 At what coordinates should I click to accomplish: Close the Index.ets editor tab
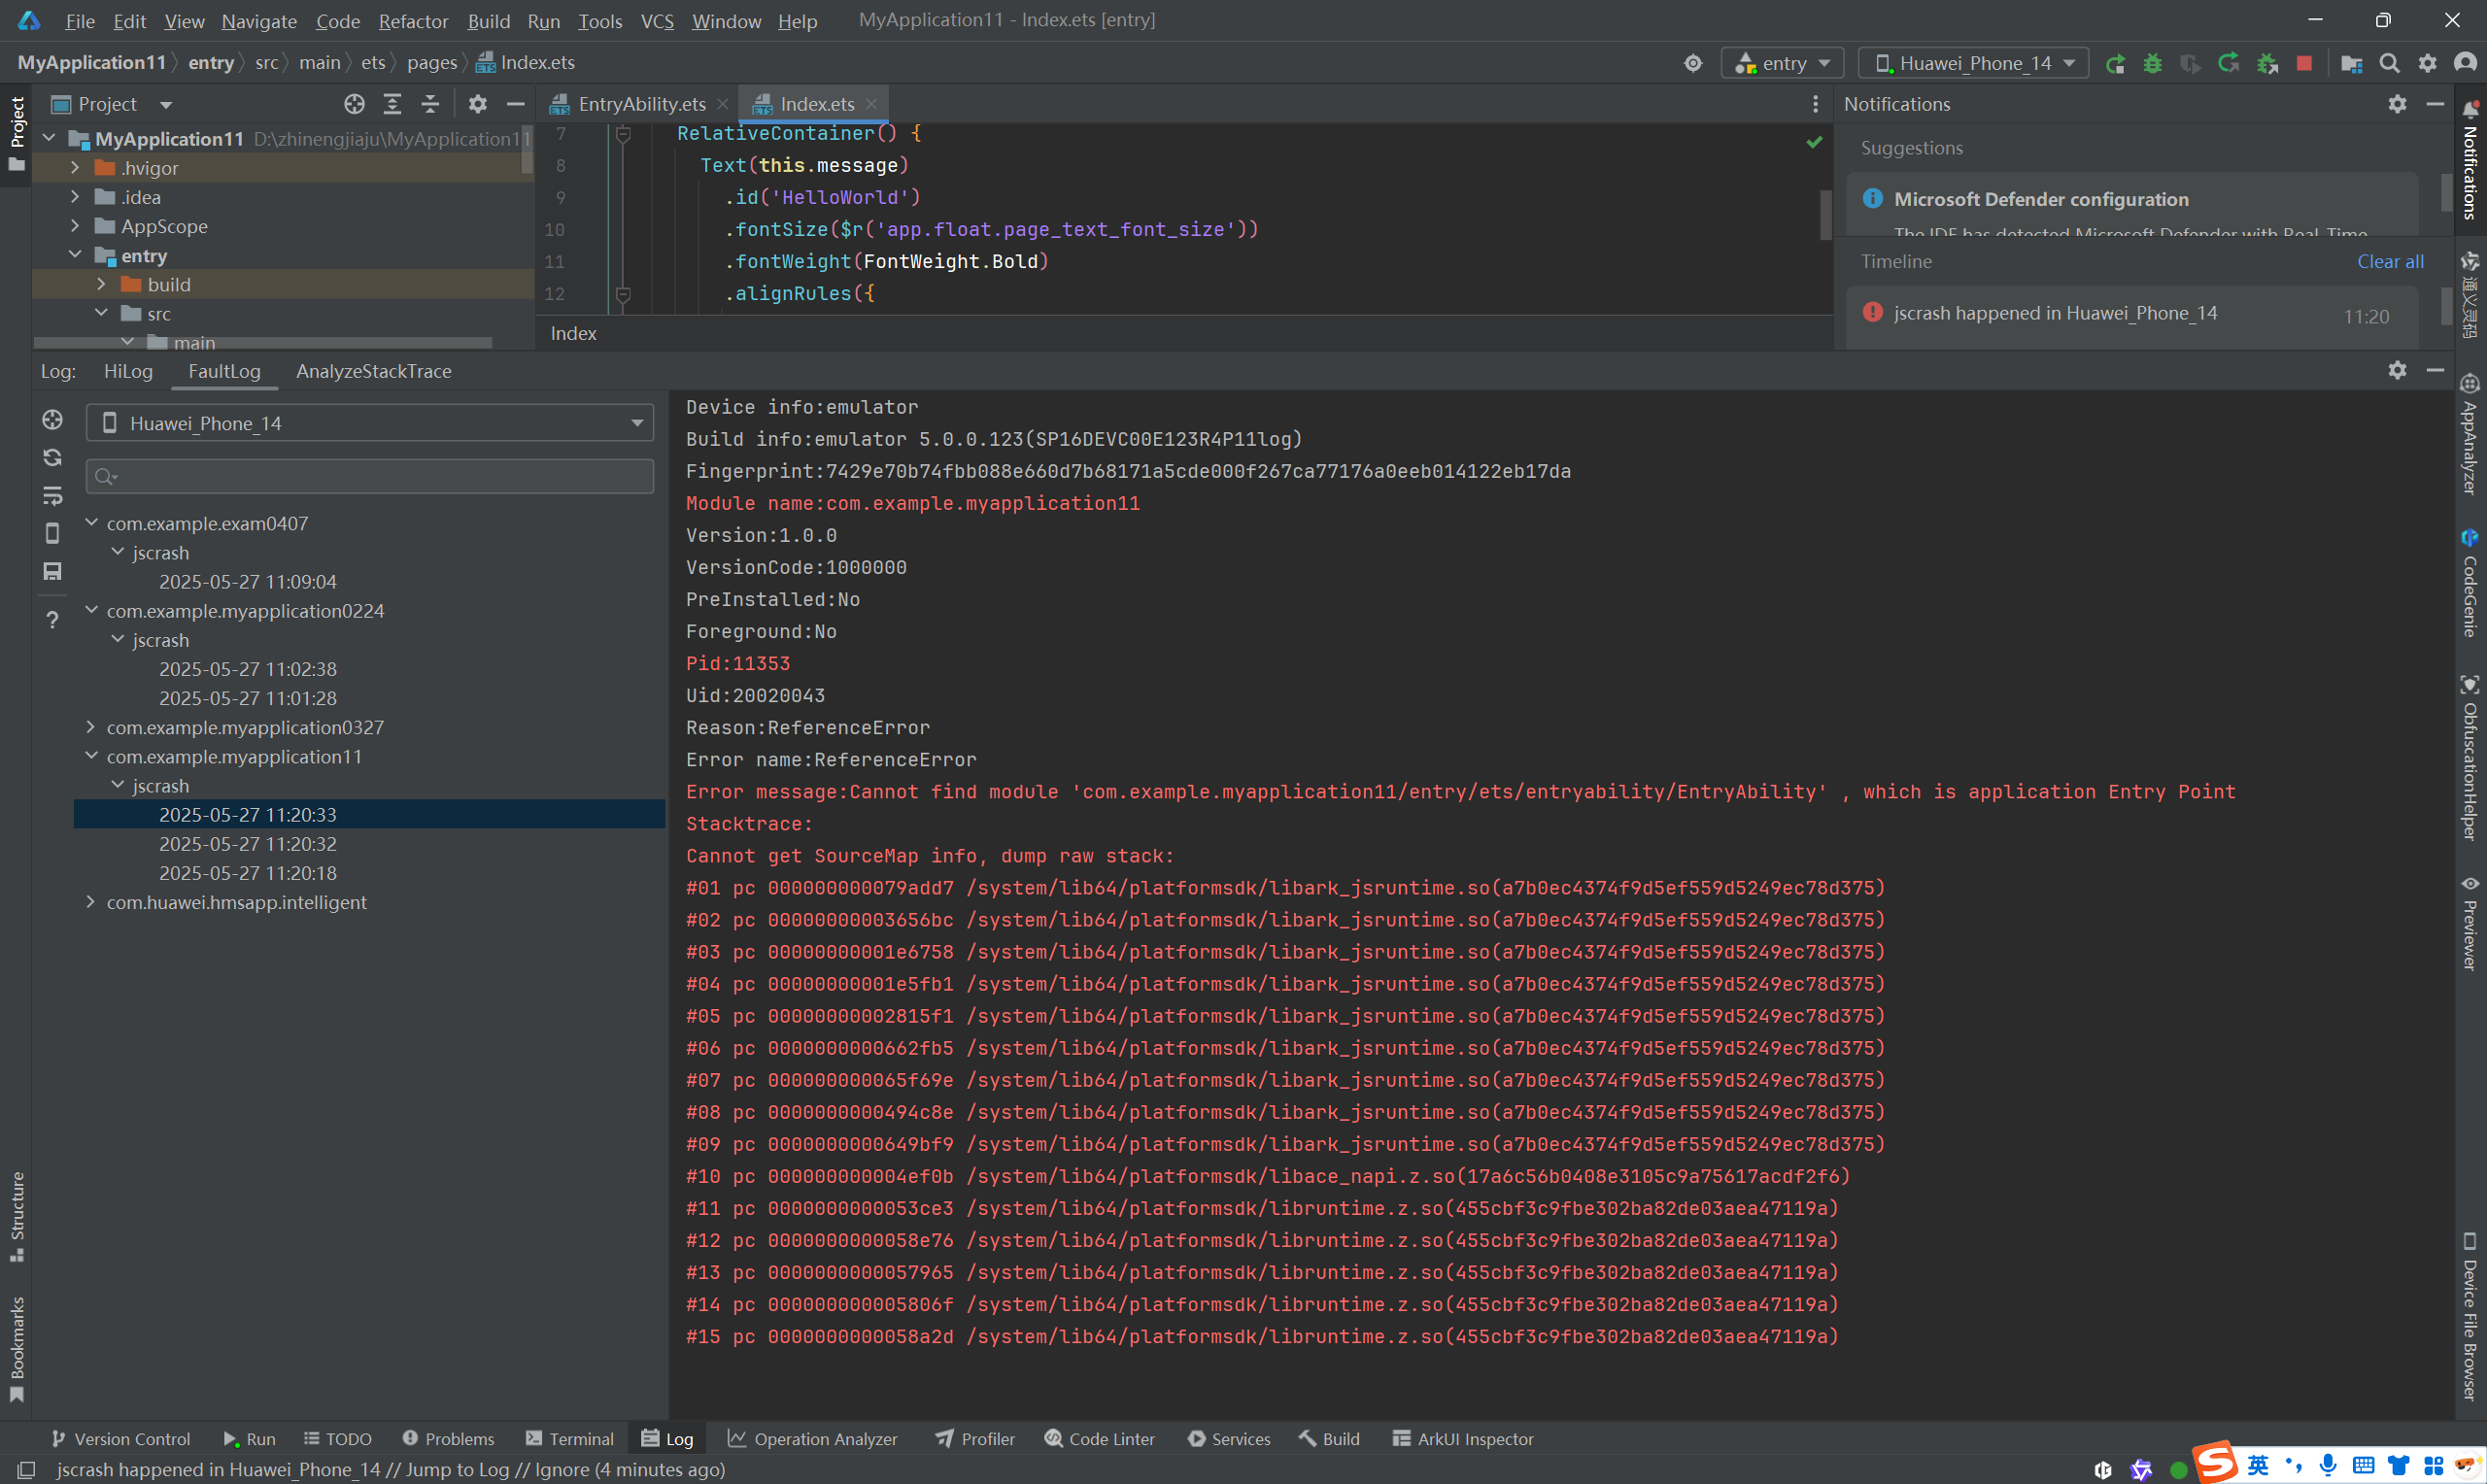point(872,104)
